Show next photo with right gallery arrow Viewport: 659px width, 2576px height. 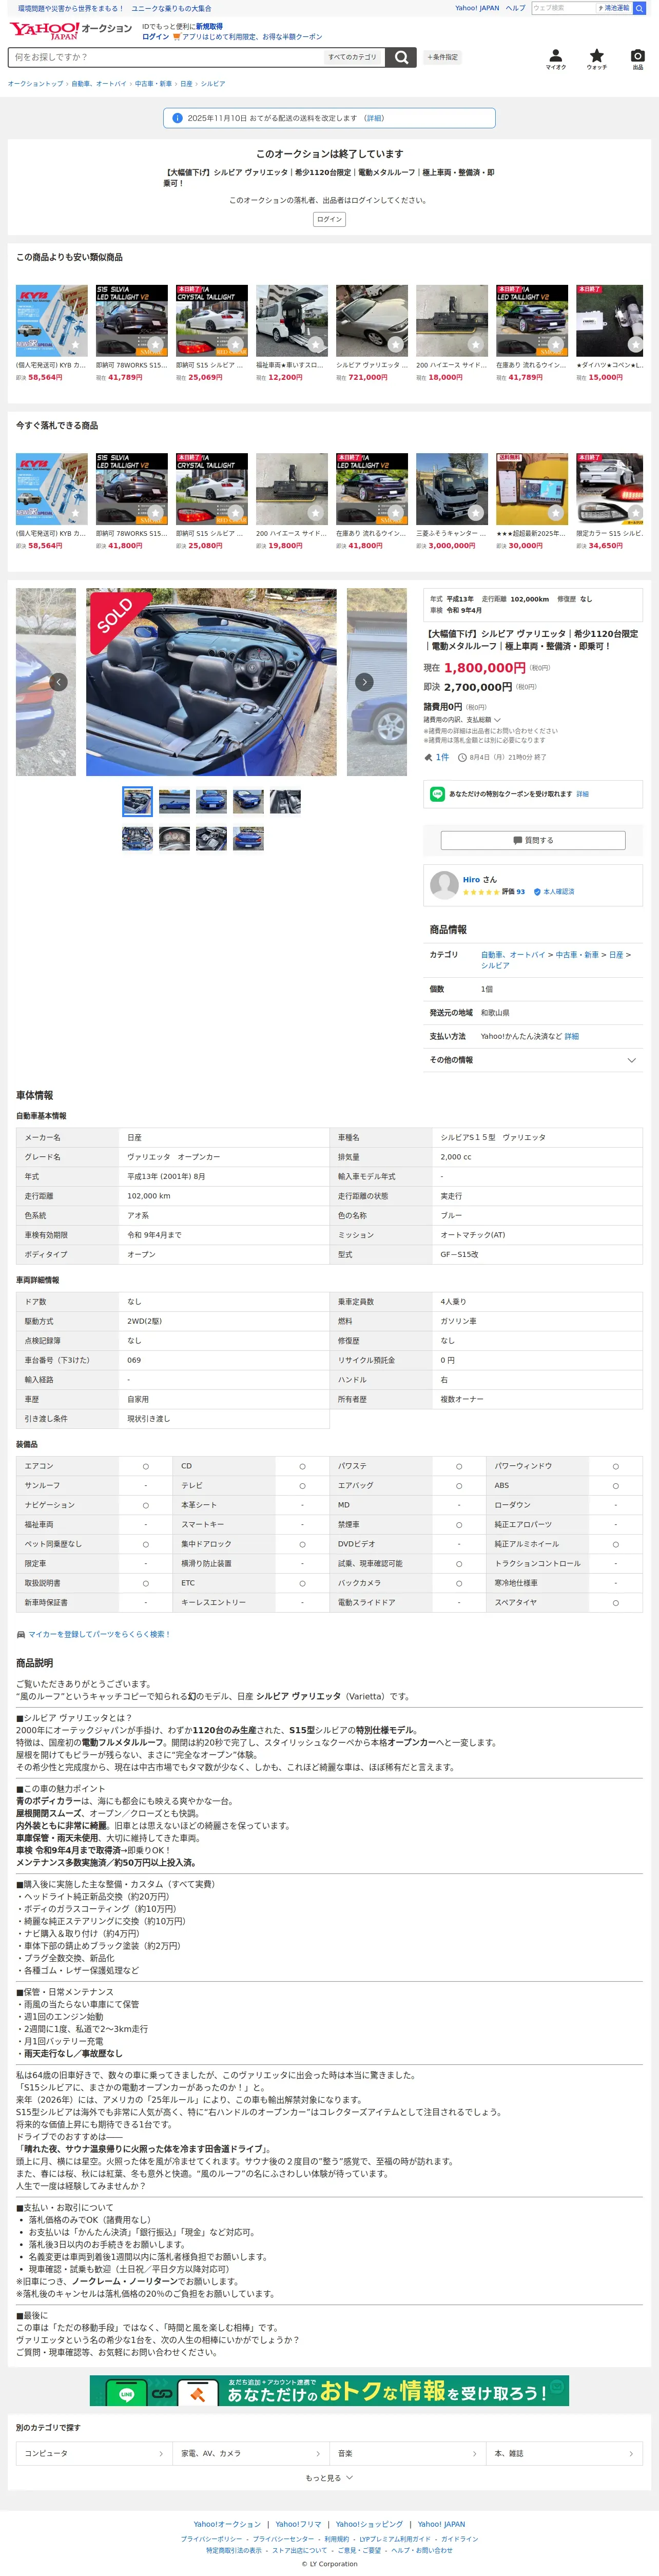(x=364, y=682)
